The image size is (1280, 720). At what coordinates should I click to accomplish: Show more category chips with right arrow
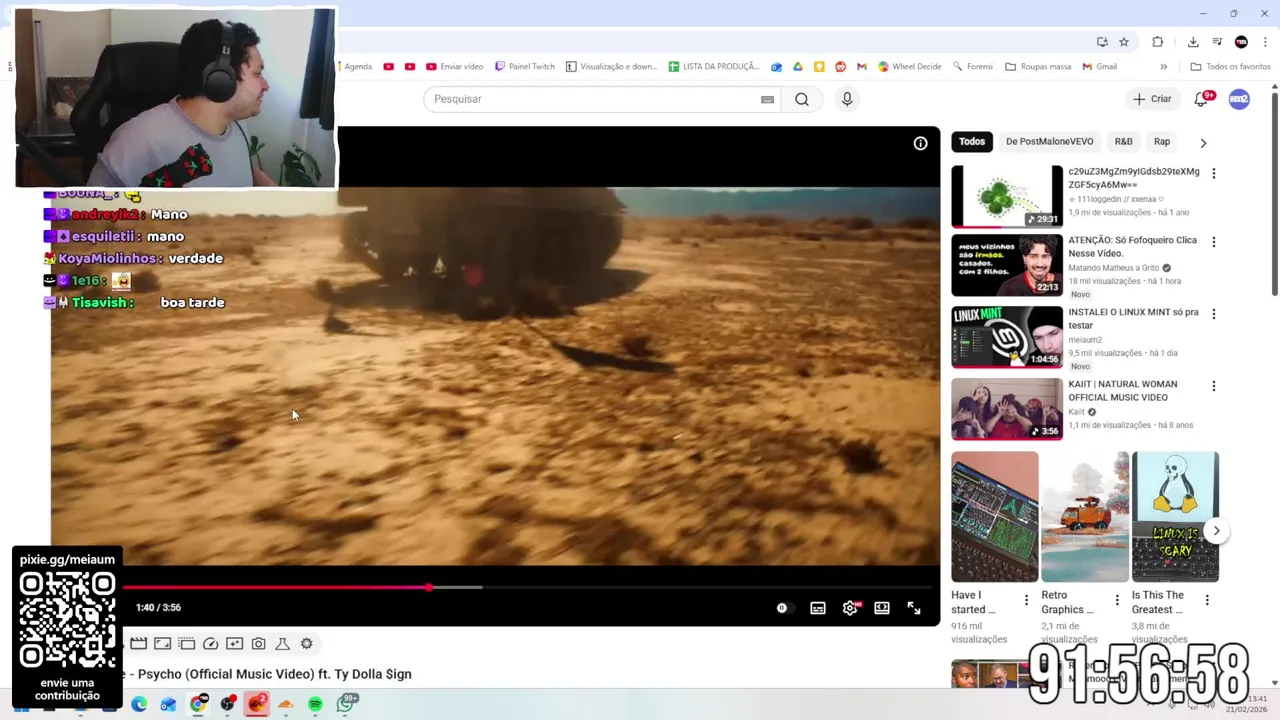coord(1203,143)
